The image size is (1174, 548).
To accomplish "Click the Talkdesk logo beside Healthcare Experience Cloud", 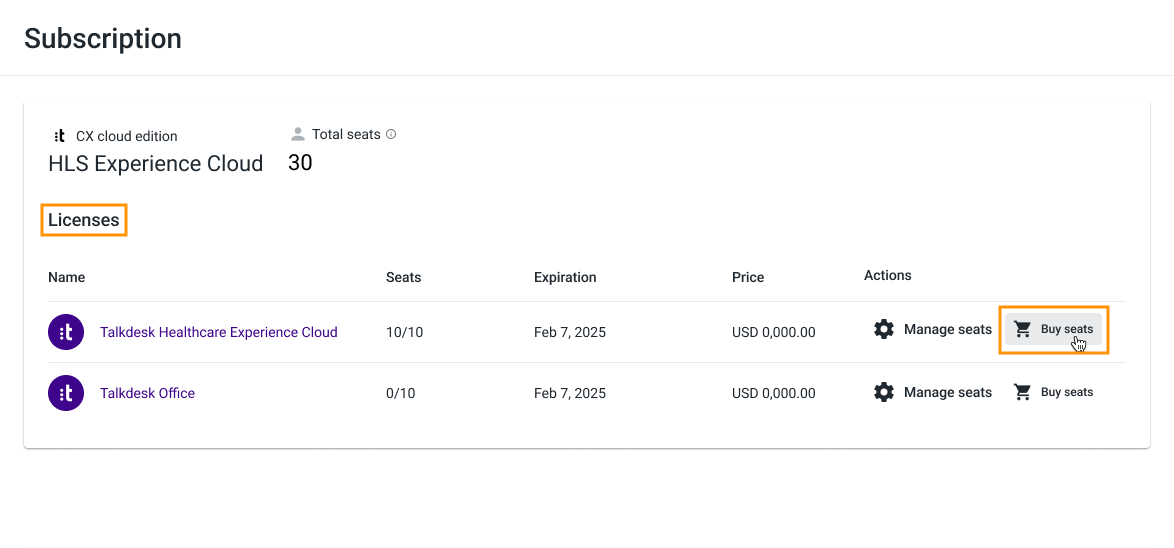I will (66, 332).
